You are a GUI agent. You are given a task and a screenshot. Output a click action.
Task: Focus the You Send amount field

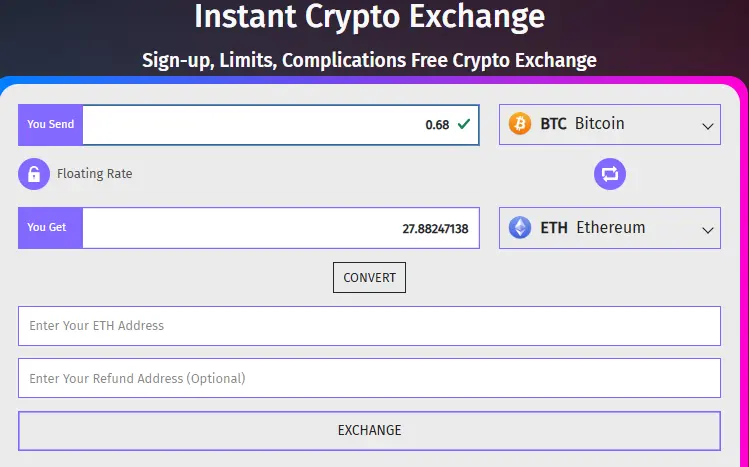click(x=281, y=125)
